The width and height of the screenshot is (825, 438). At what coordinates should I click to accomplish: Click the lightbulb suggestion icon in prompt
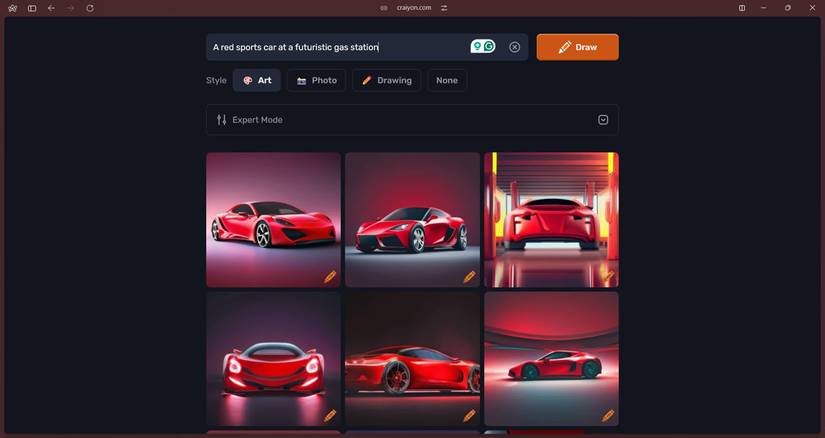(477, 46)
